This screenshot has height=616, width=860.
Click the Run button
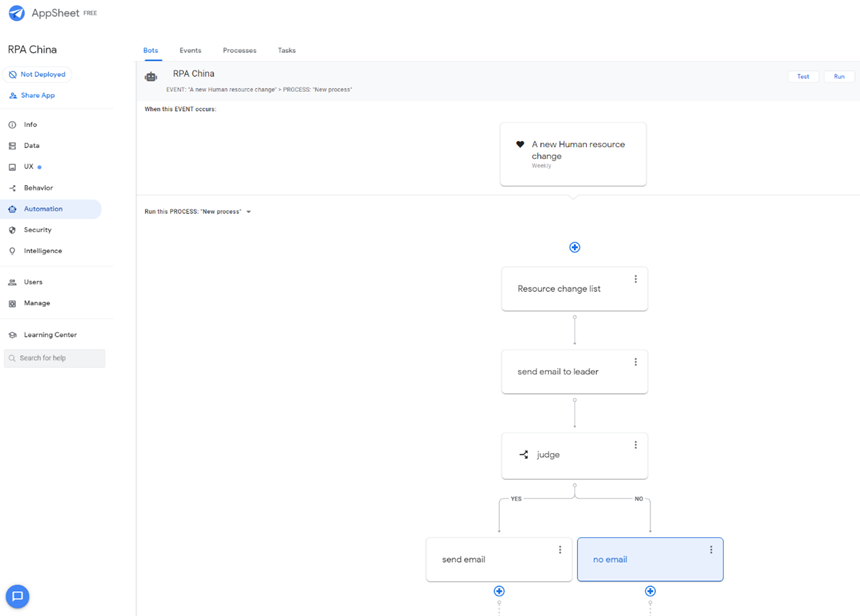839,77
